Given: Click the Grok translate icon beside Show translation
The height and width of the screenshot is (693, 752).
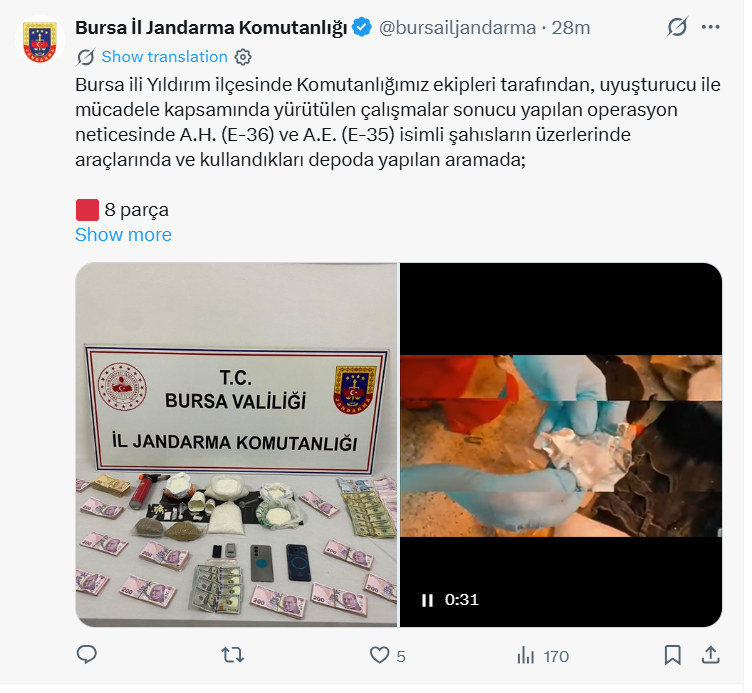Looking at the screenshot, I should point(86,57).
